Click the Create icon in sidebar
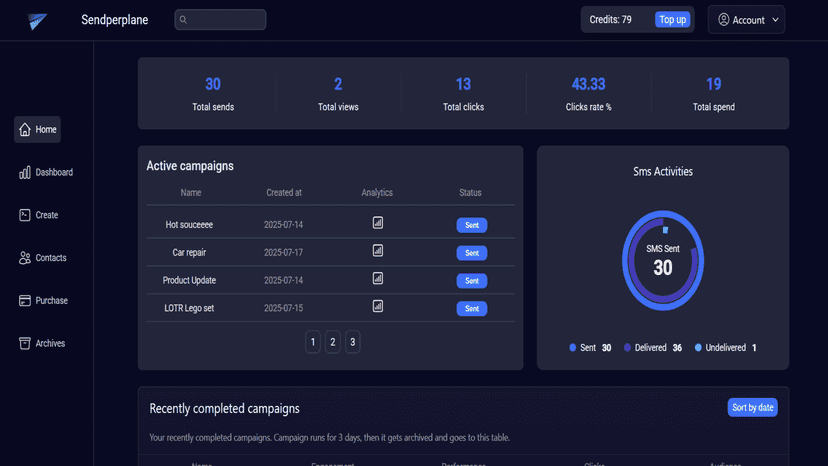The width and height of the screenshot is (828, 466). (25, 215)
